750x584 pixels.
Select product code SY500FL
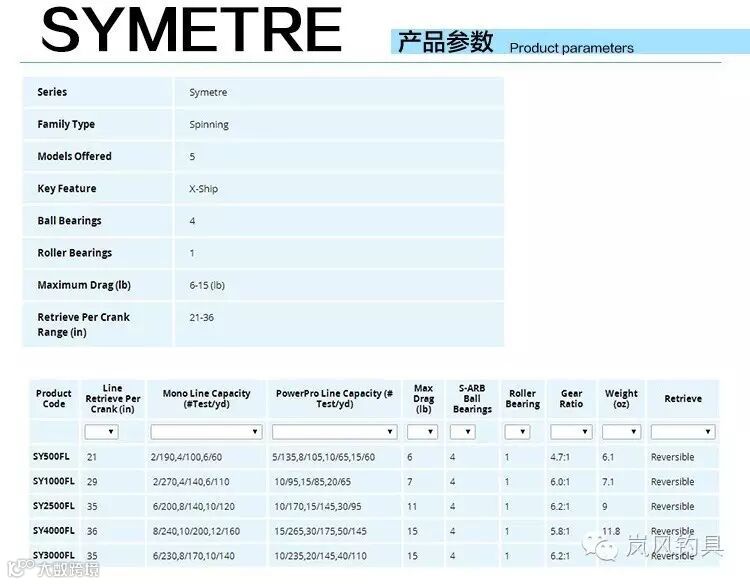click(51, 456)
